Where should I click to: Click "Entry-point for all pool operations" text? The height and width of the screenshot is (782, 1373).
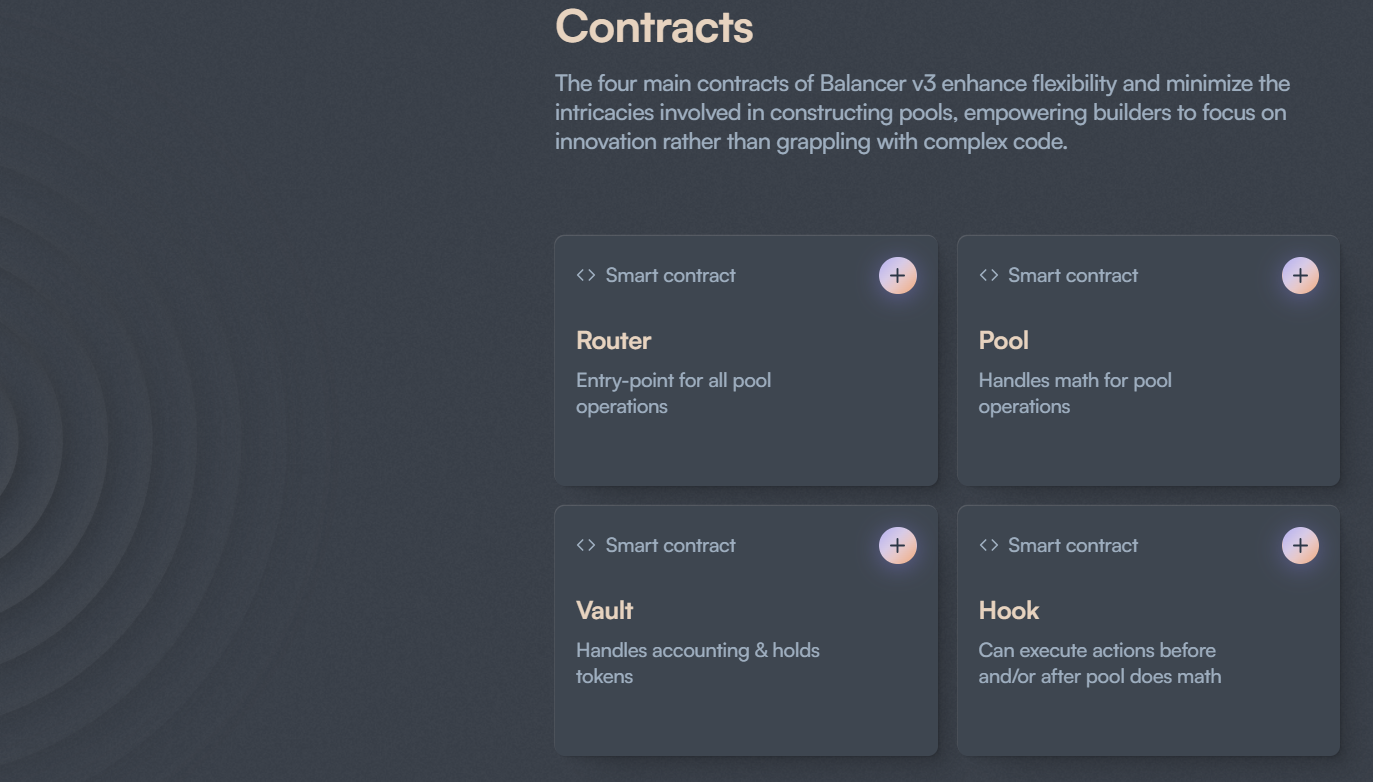coord(673,393)
